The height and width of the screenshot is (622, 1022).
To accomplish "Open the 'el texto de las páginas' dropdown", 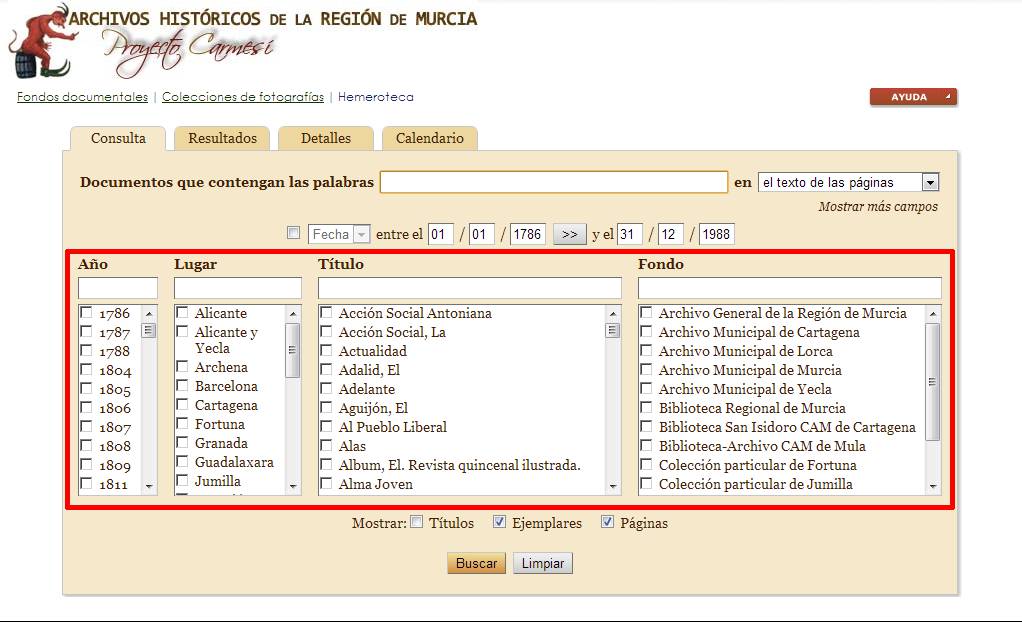I will [848, 183].
